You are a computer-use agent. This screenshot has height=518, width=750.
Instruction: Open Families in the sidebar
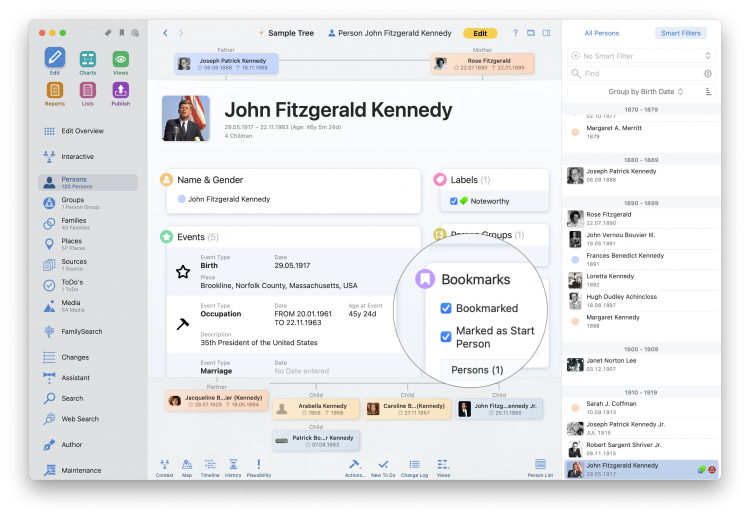tap(88, 223)
